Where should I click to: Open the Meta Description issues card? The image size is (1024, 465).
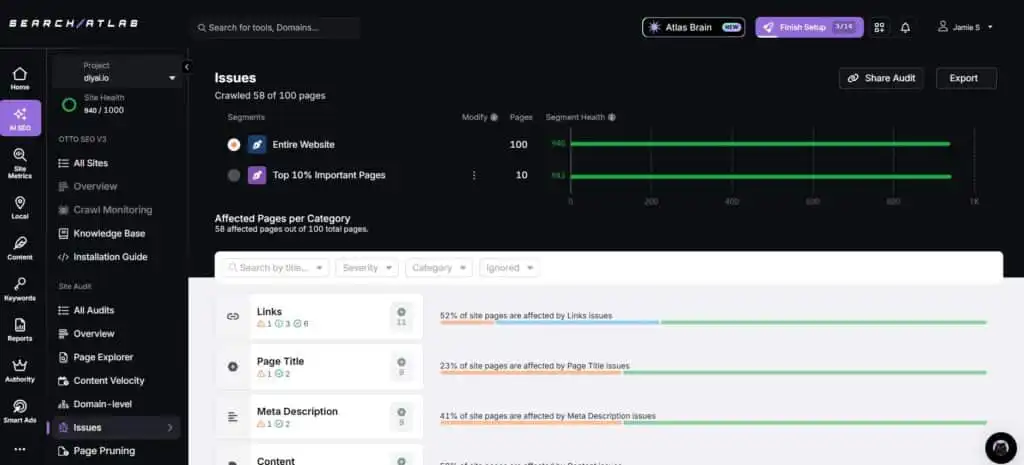tap(319, 417)
